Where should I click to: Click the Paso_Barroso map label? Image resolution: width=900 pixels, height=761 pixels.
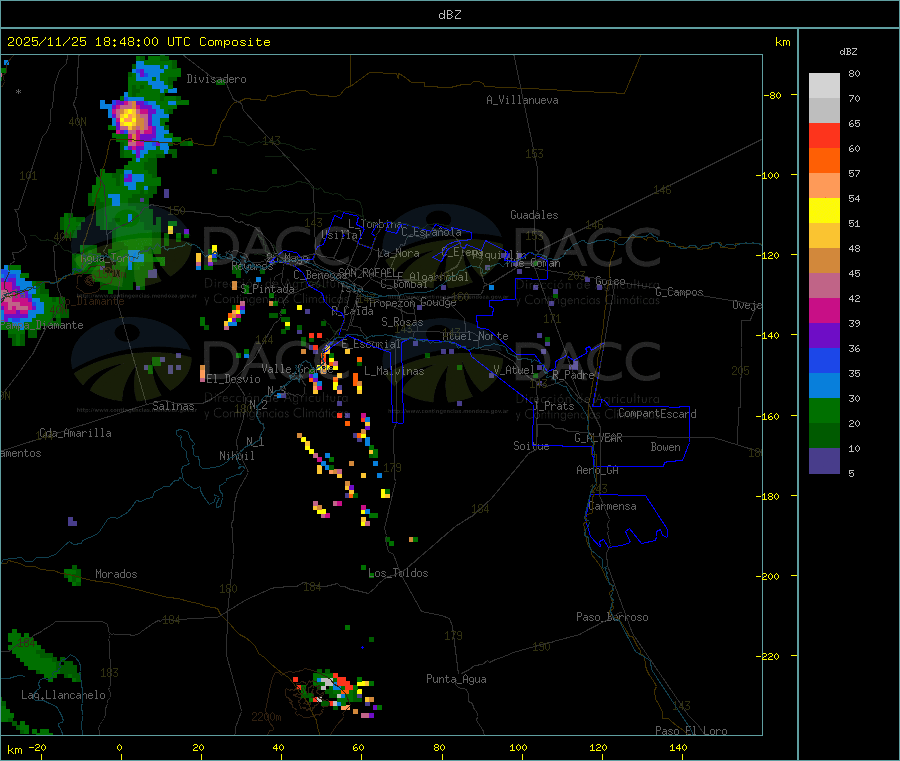pyautogui.click(x=612, y=617)
